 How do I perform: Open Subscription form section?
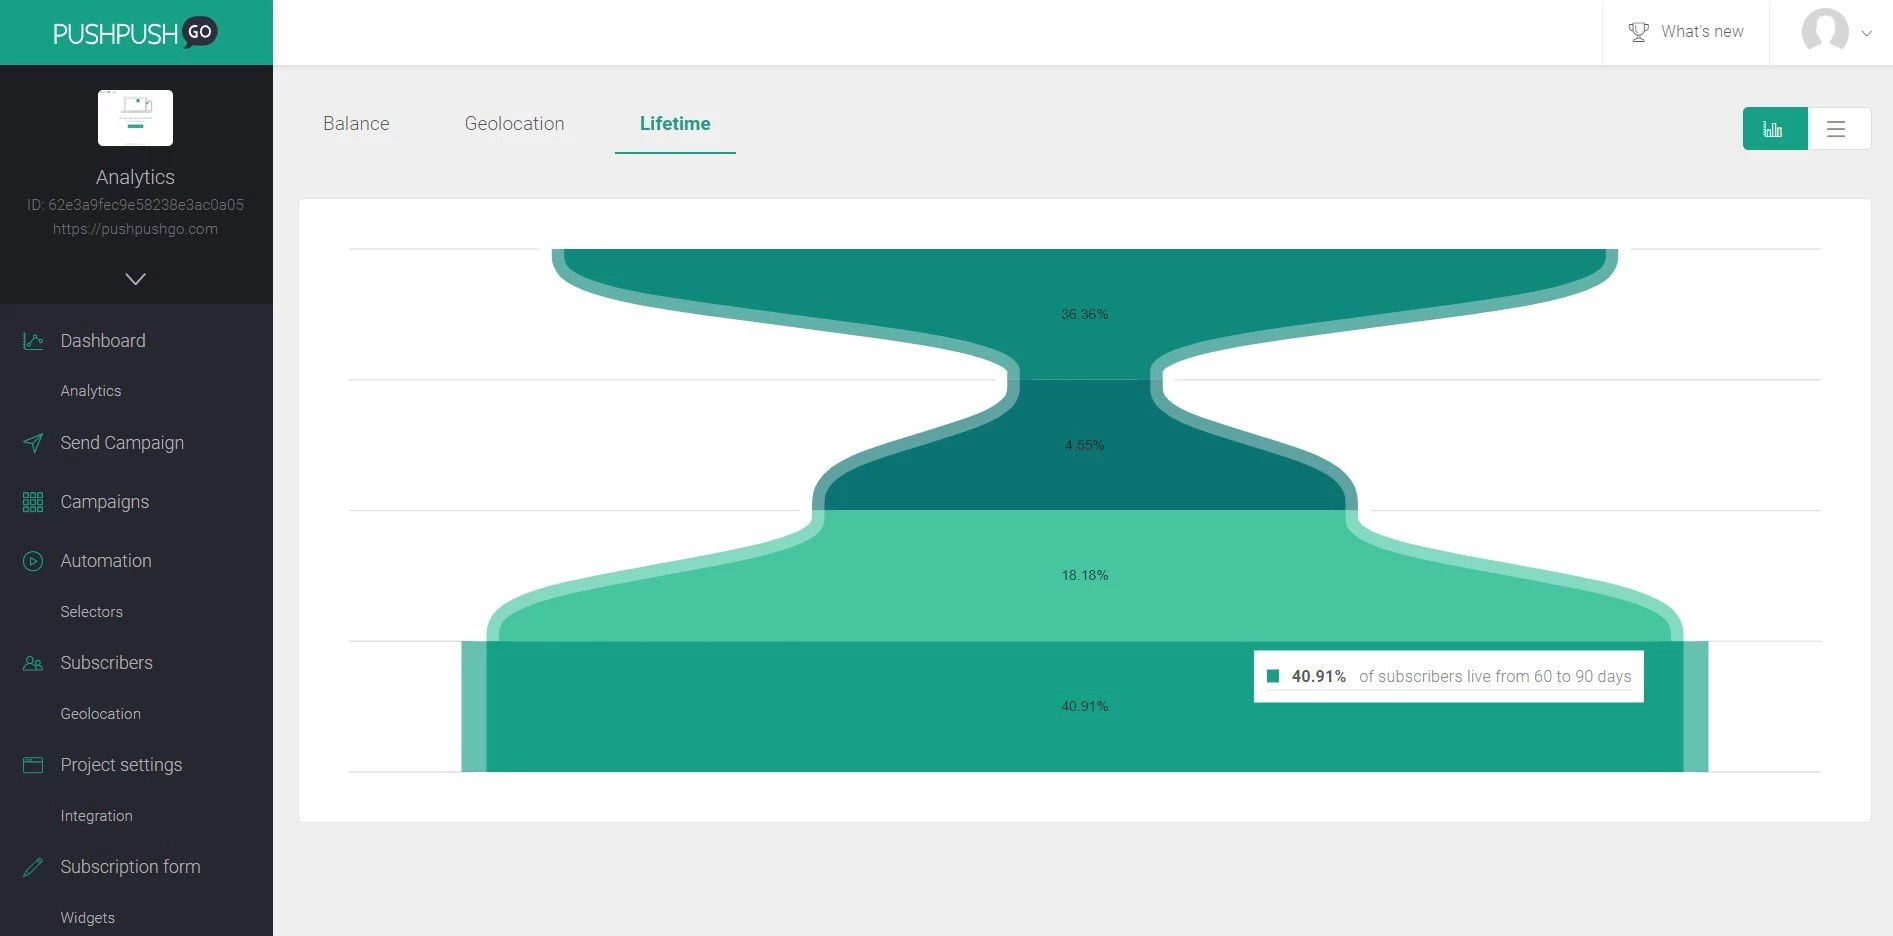(130, 867)
